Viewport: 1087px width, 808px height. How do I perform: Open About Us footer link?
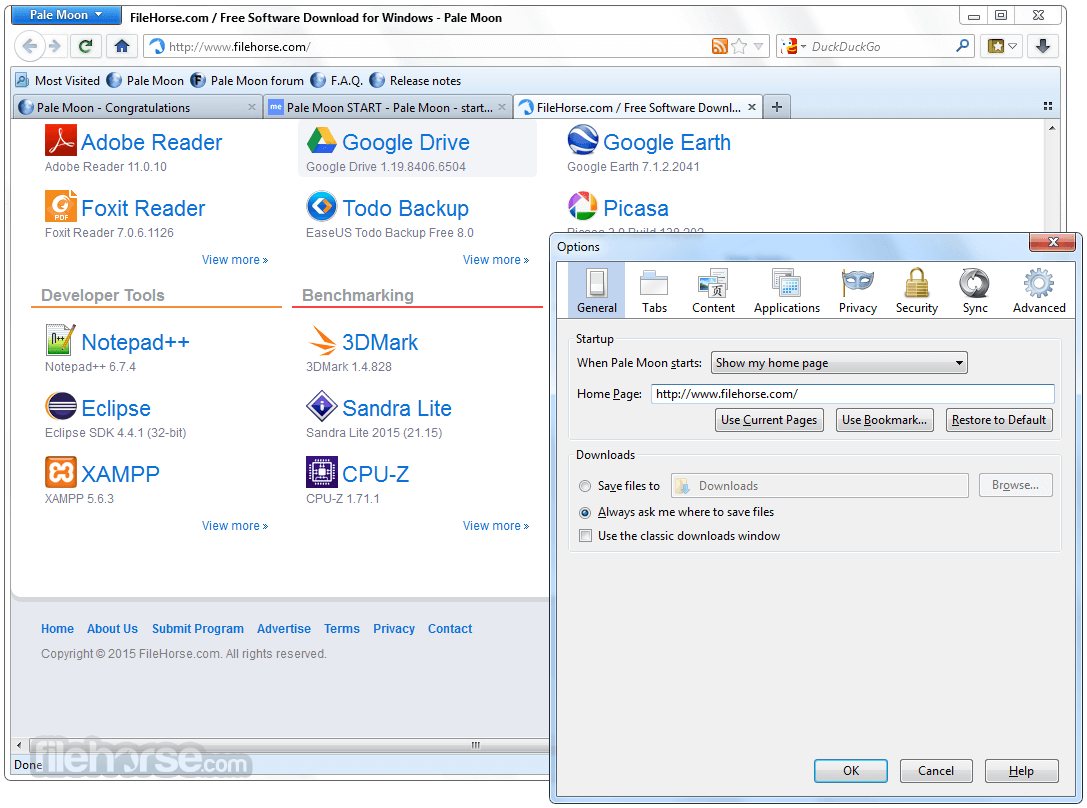point(112,629)
